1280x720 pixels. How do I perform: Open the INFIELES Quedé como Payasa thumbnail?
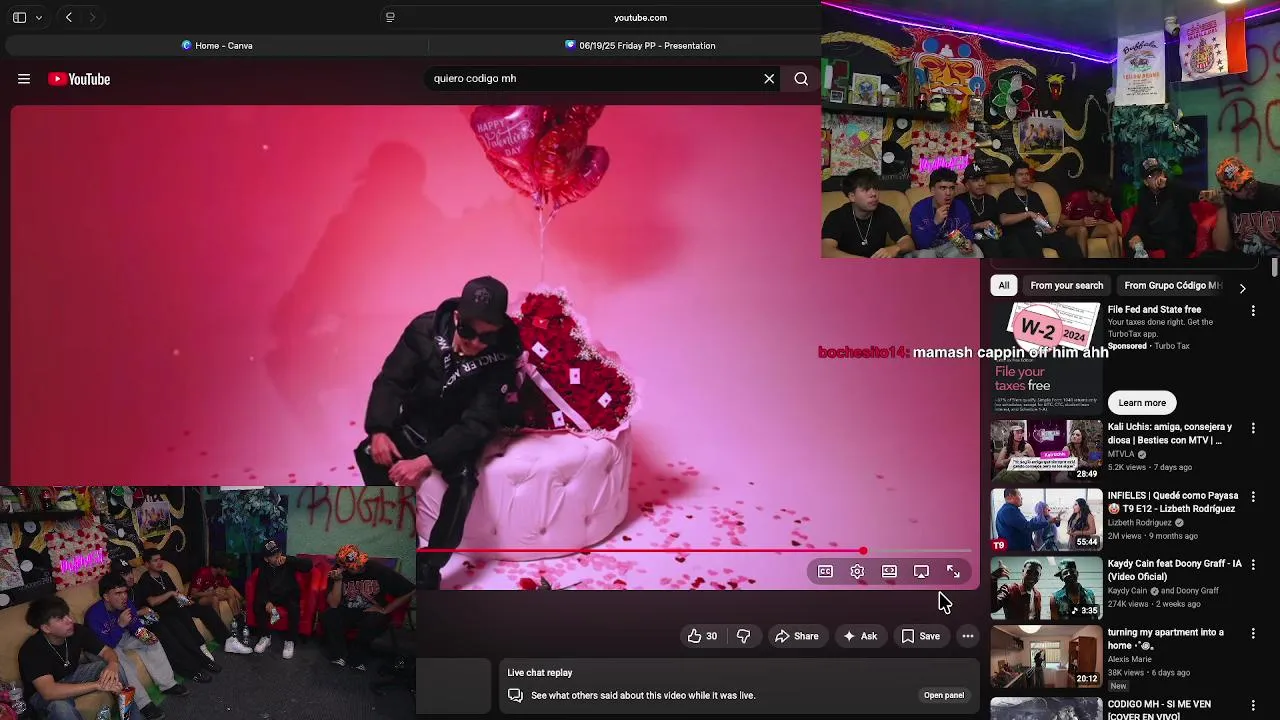click(x=1046, y=519)
